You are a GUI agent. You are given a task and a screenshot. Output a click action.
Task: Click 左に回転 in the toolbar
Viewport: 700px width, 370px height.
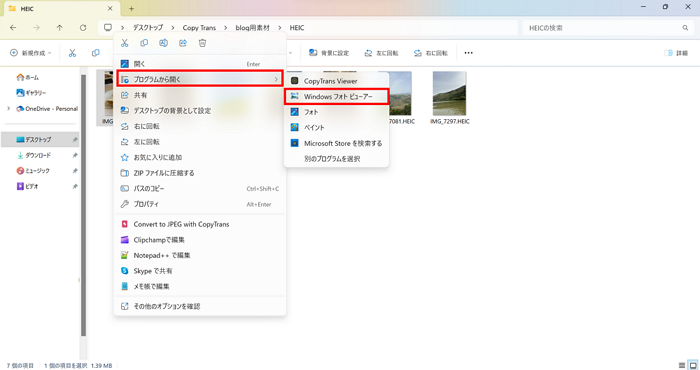point(381,53)
